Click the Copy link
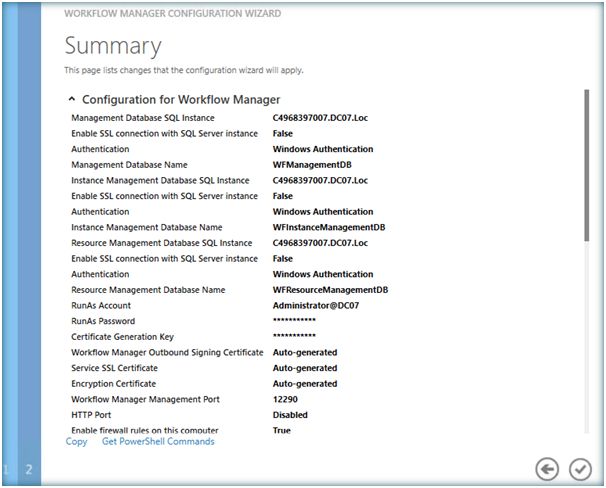Image resolution: width=606 pixels, height=488 pixels. pyautogui.click(x=76, y=441)
